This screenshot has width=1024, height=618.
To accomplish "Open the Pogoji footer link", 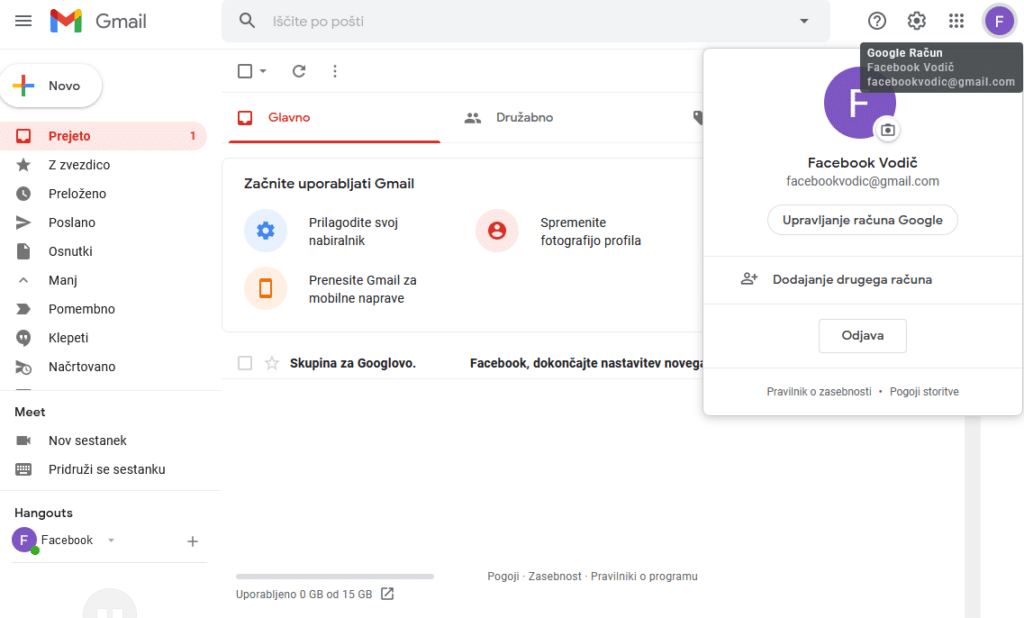I will coord(503,576).
